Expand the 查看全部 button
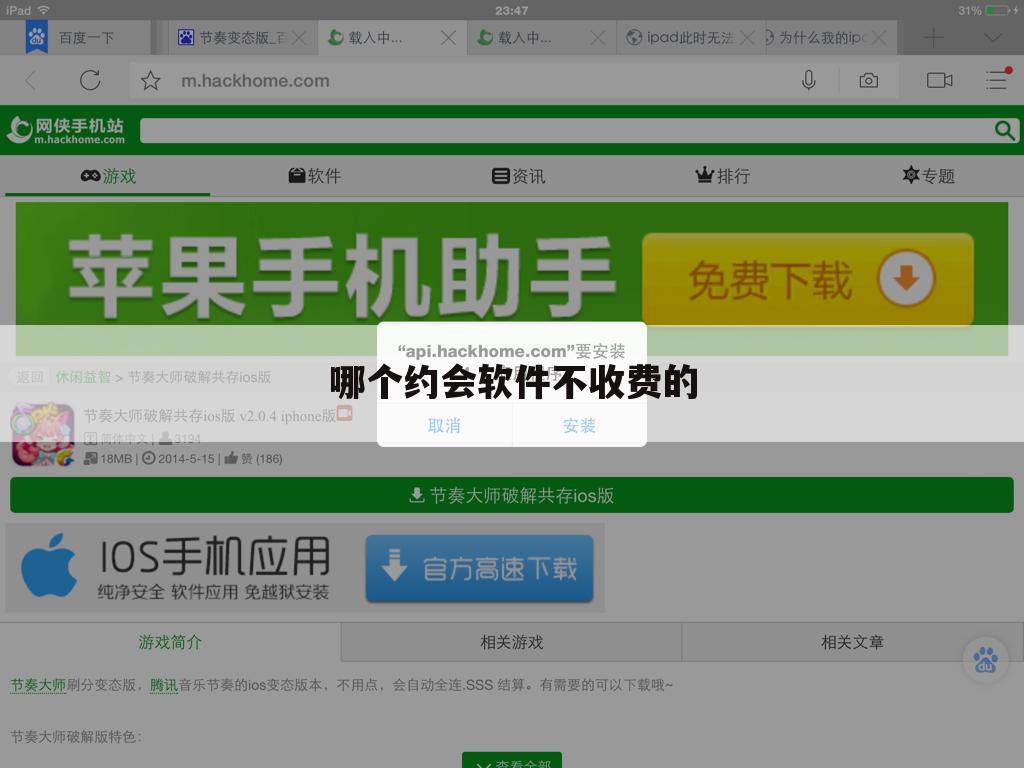The height and width of the screenshot is (768, 1024). 512,761
